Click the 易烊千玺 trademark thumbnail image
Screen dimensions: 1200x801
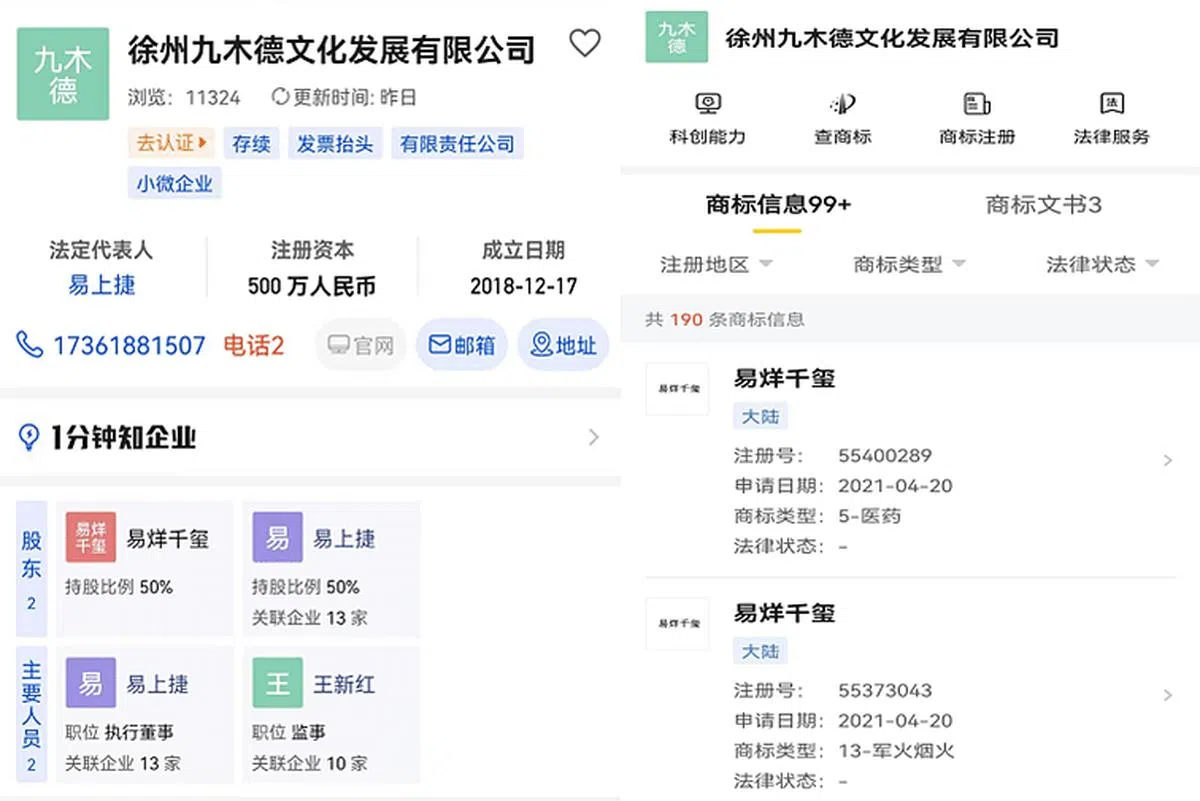[677, 389]
